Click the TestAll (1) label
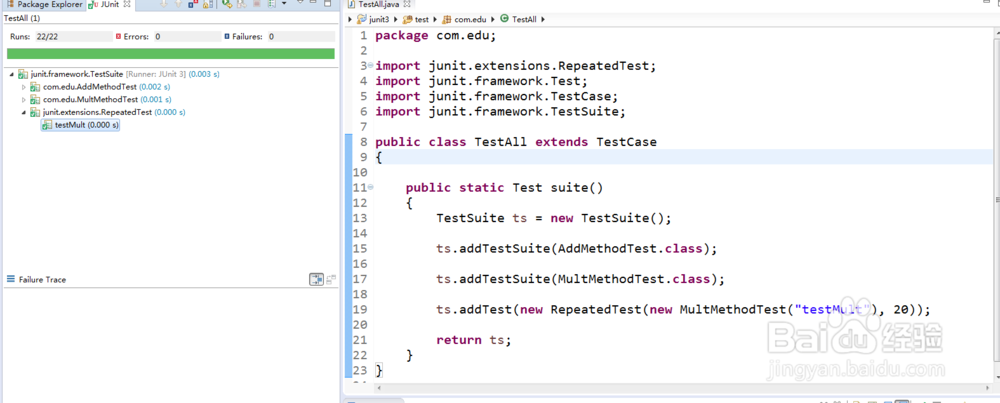This screenshot has height=403, width=1000. tap(22, 18)
